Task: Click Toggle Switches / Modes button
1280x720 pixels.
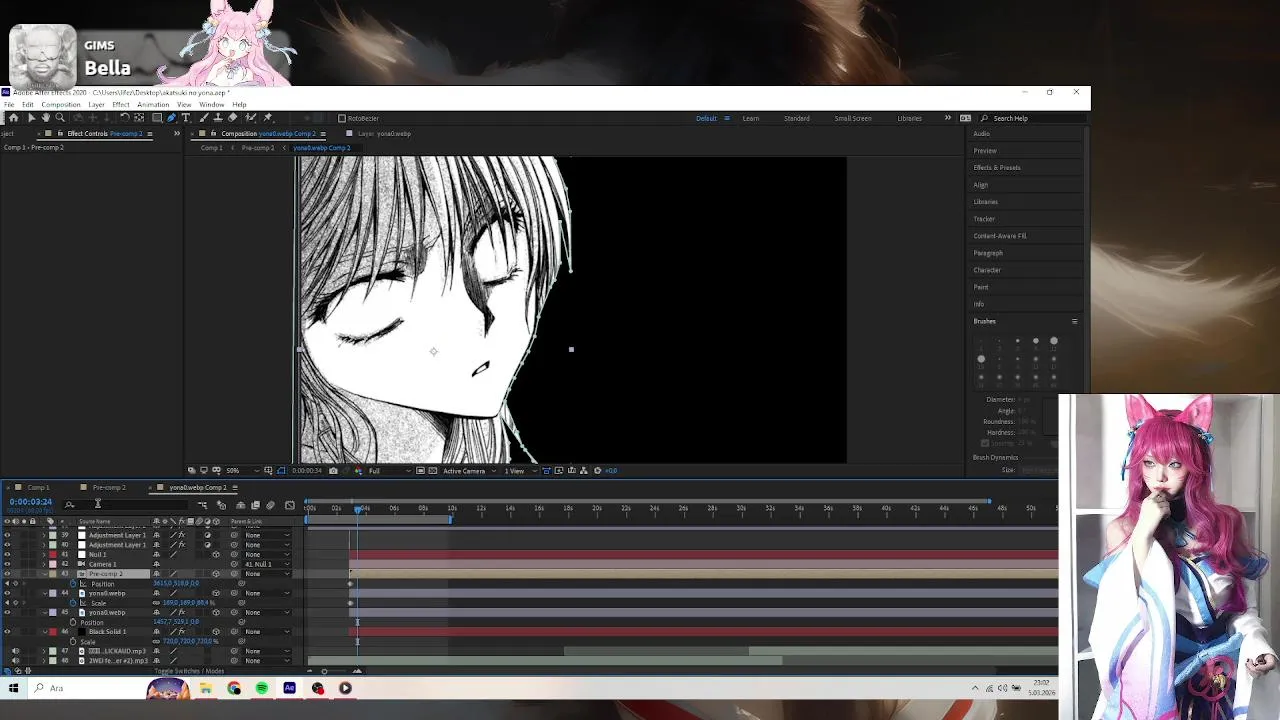Action: pyautogui.click(x=189, y=671)
